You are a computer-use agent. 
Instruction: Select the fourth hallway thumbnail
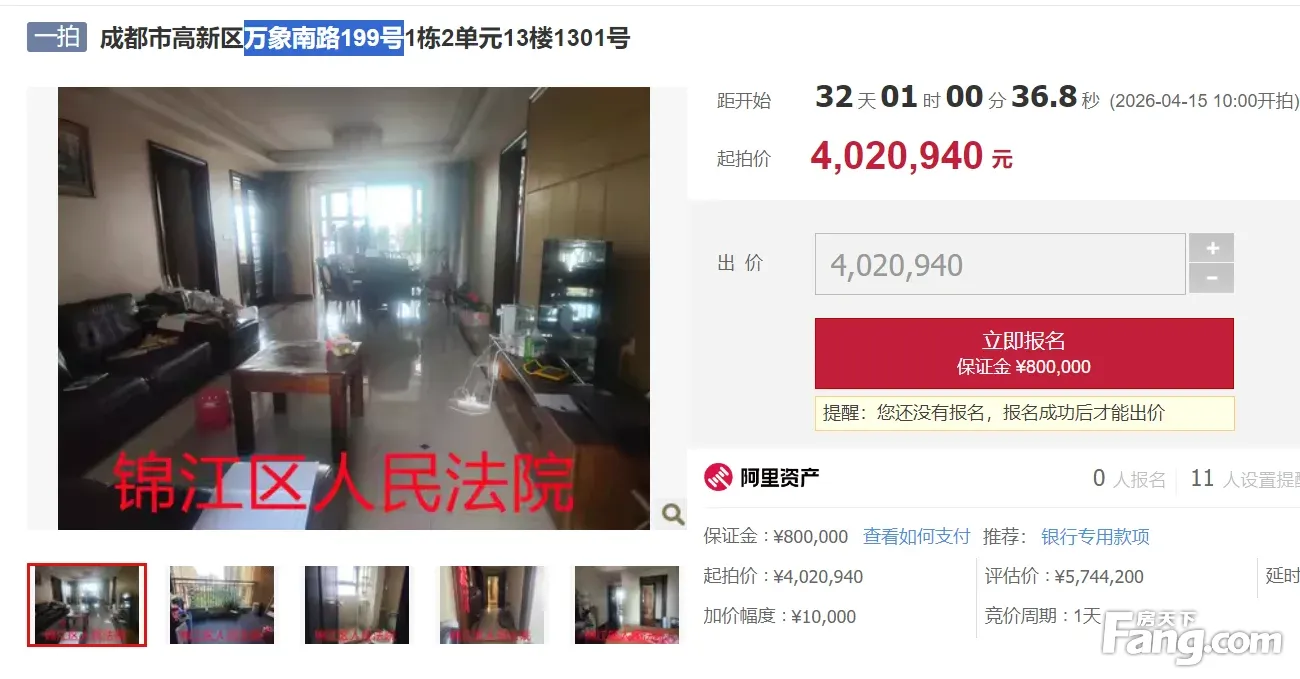(x=492, y=605)
